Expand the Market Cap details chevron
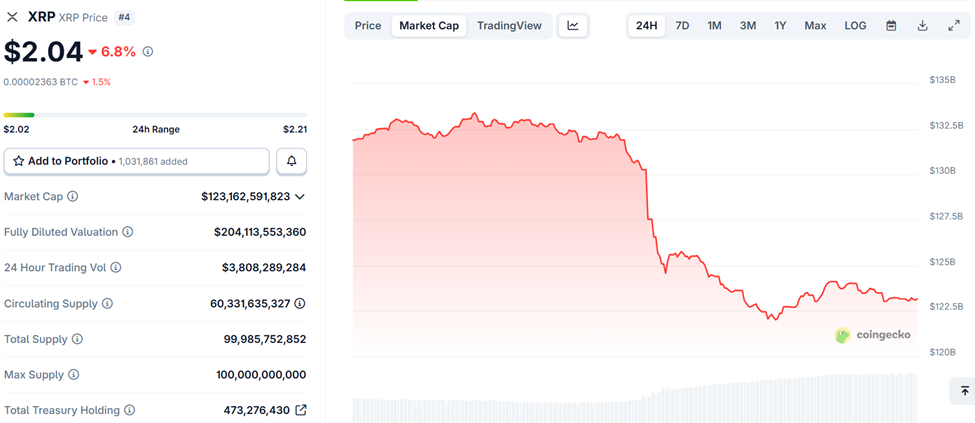Screen dimensions: 975x423 point(300,197)
